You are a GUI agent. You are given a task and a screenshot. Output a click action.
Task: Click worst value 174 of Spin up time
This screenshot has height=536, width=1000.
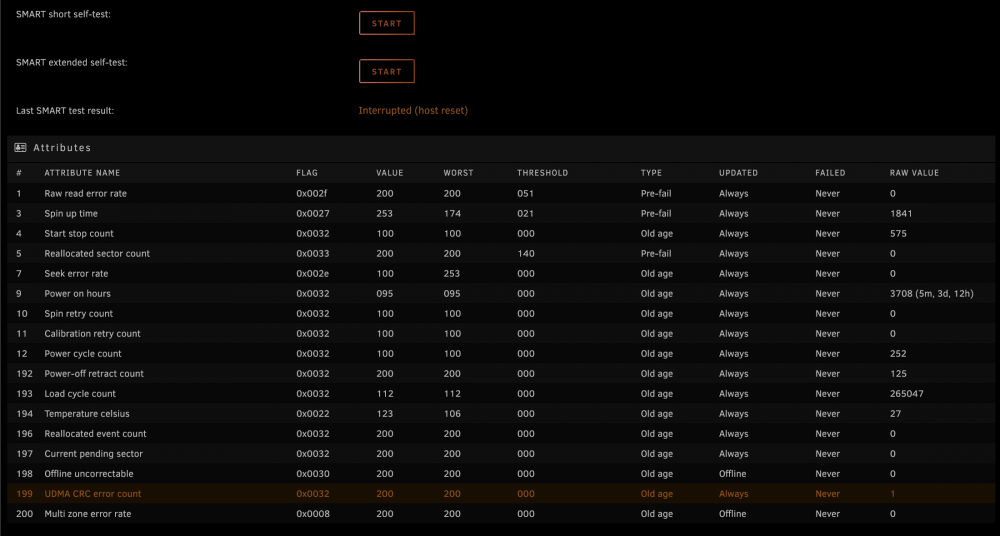pyautogui.click(x=452, y=213)
